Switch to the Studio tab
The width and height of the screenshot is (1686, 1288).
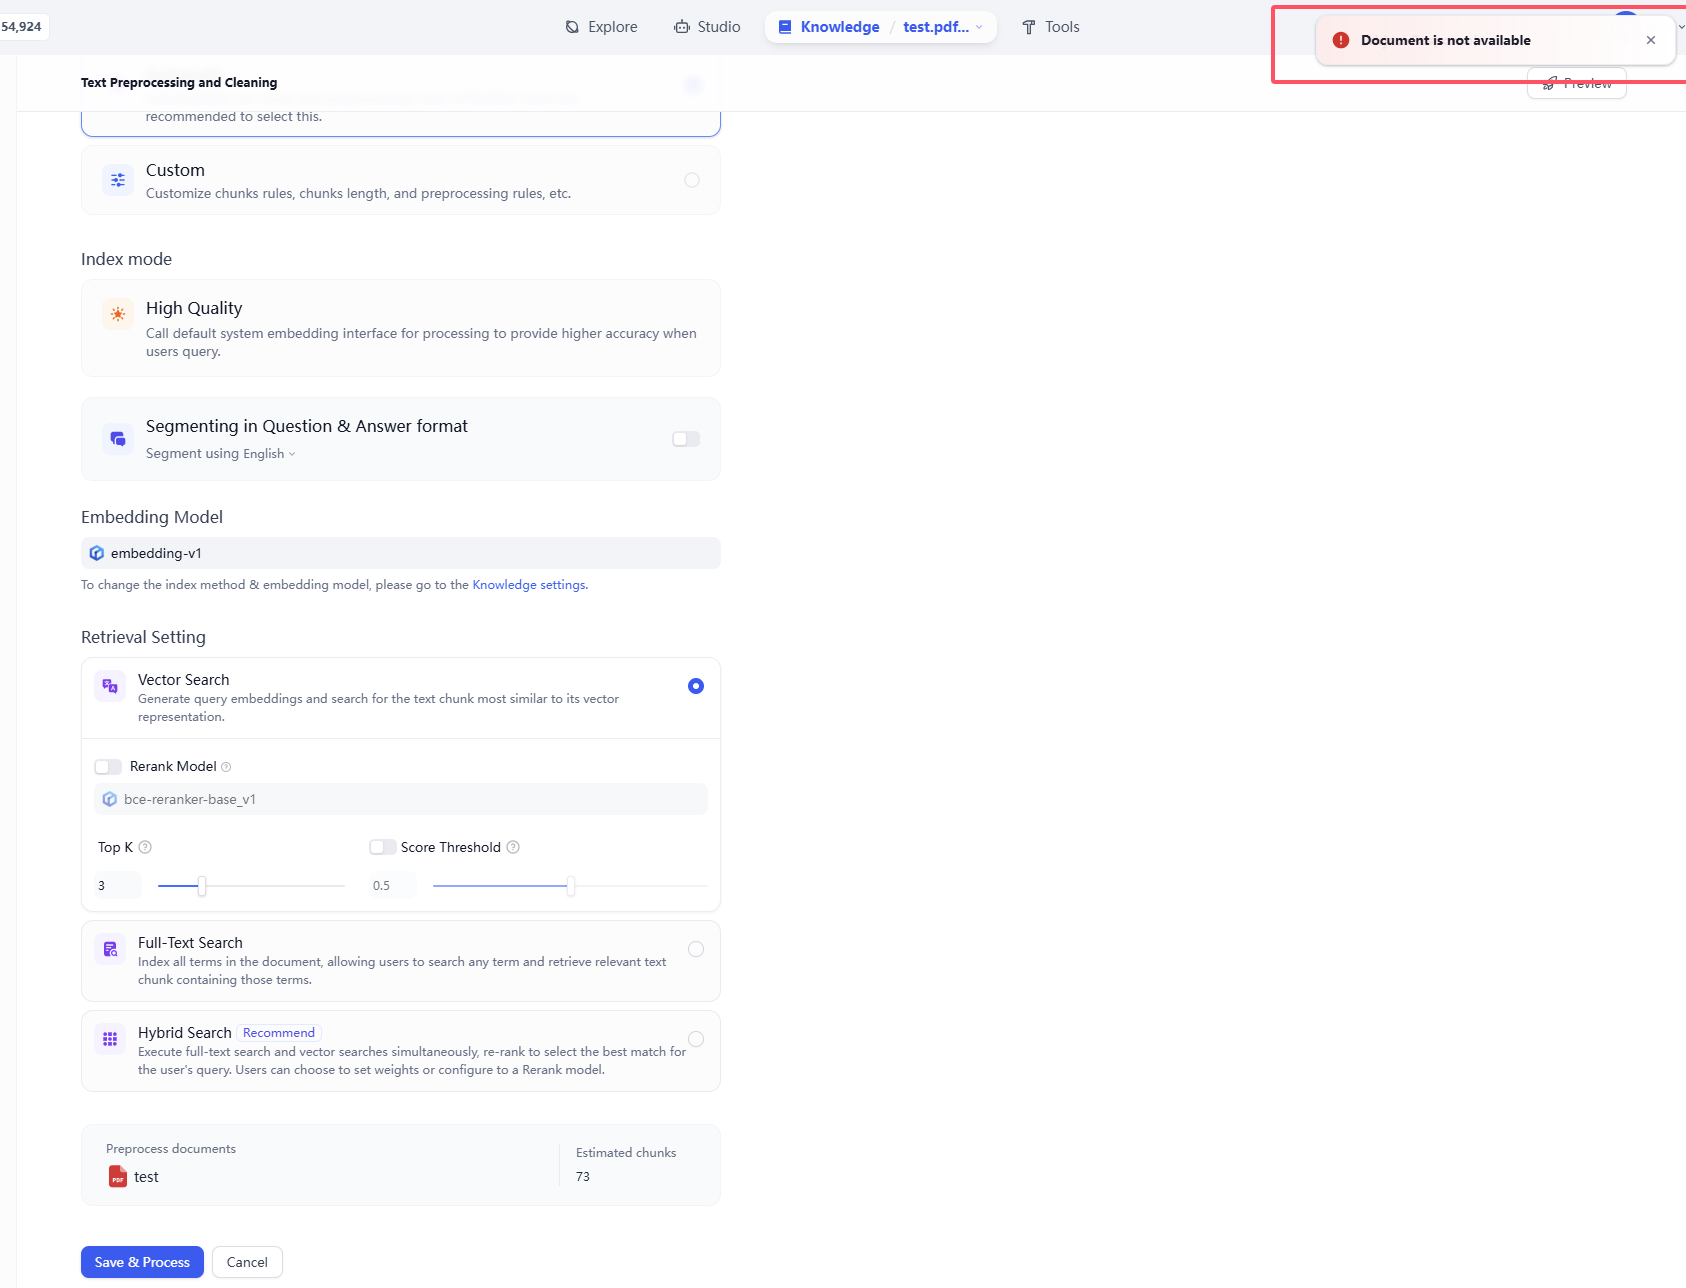point(707,27)
